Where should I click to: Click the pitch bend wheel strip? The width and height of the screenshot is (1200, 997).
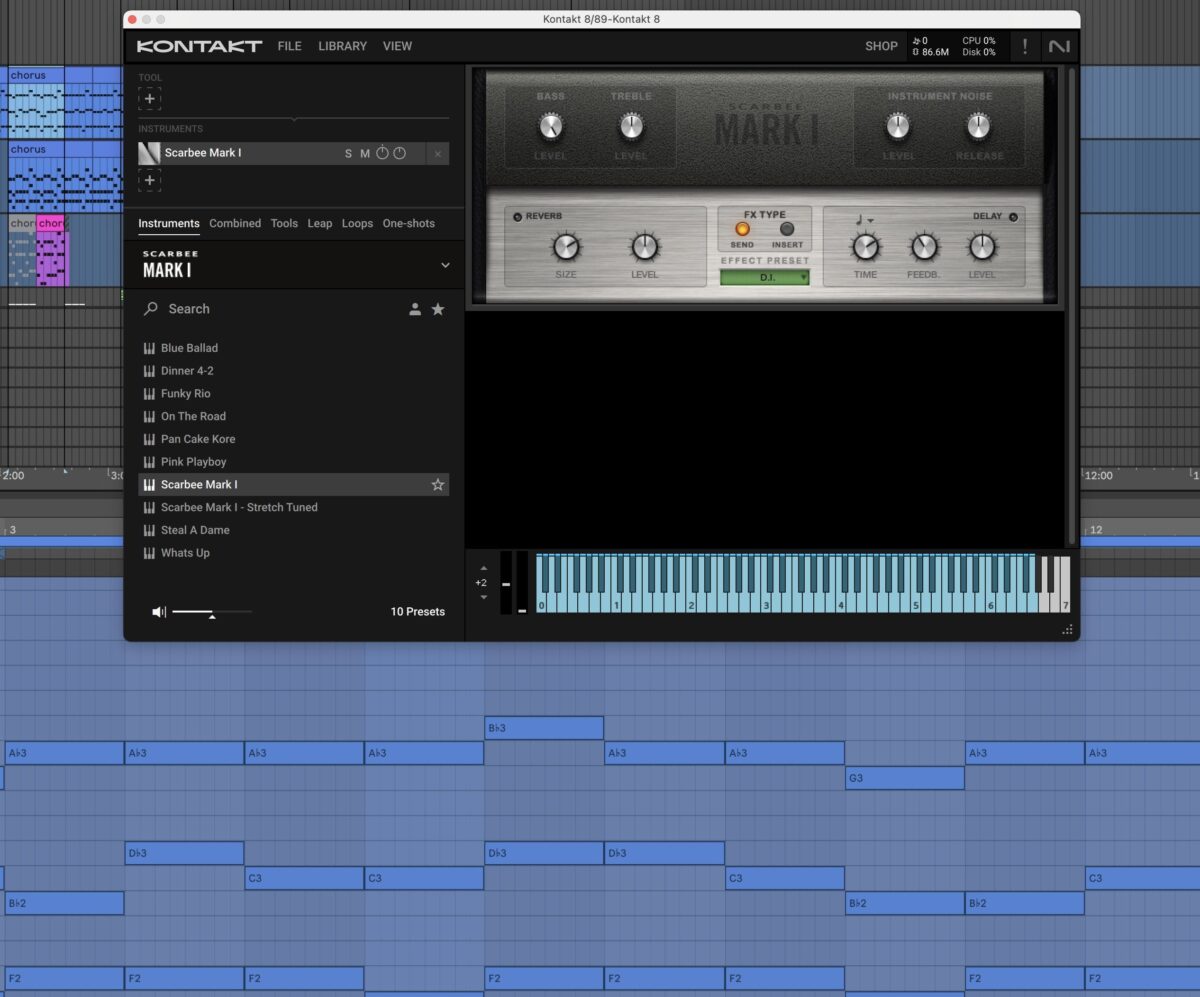pyautogui.click(x=506, y=582)
